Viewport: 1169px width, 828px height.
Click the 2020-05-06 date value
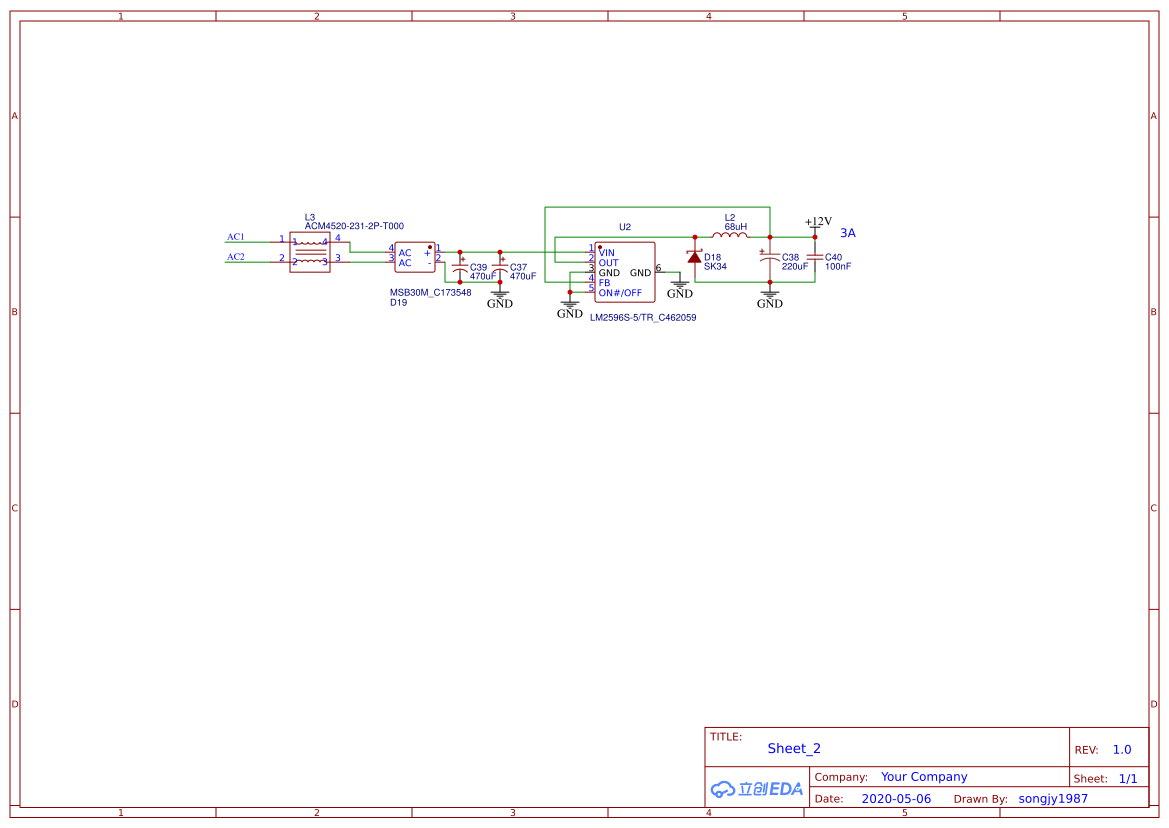[896, 799]
